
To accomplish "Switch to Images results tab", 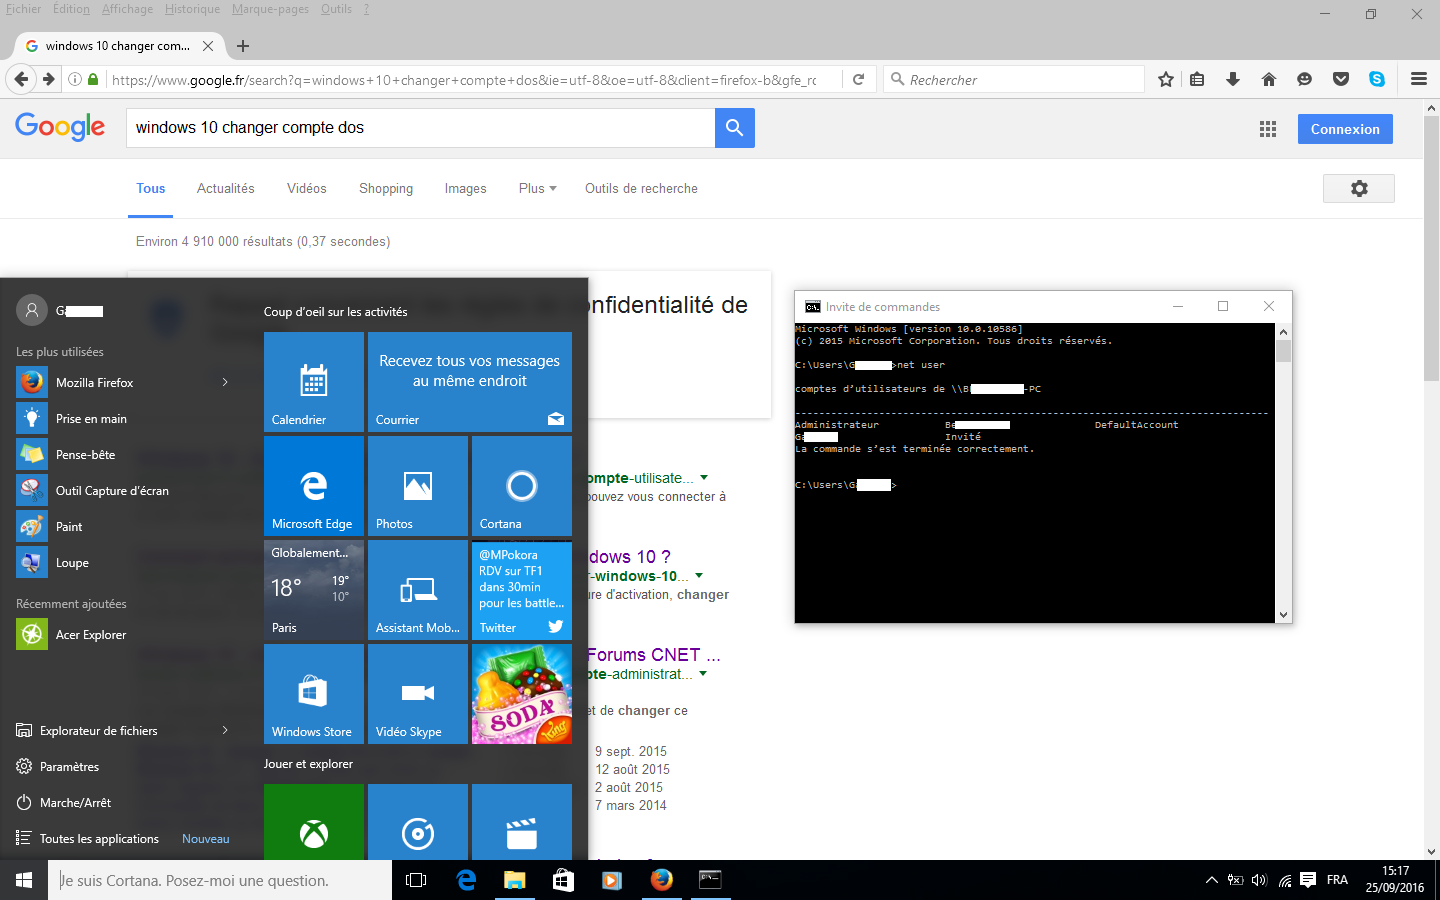I will pyautogui.click(x=466, y=188).
